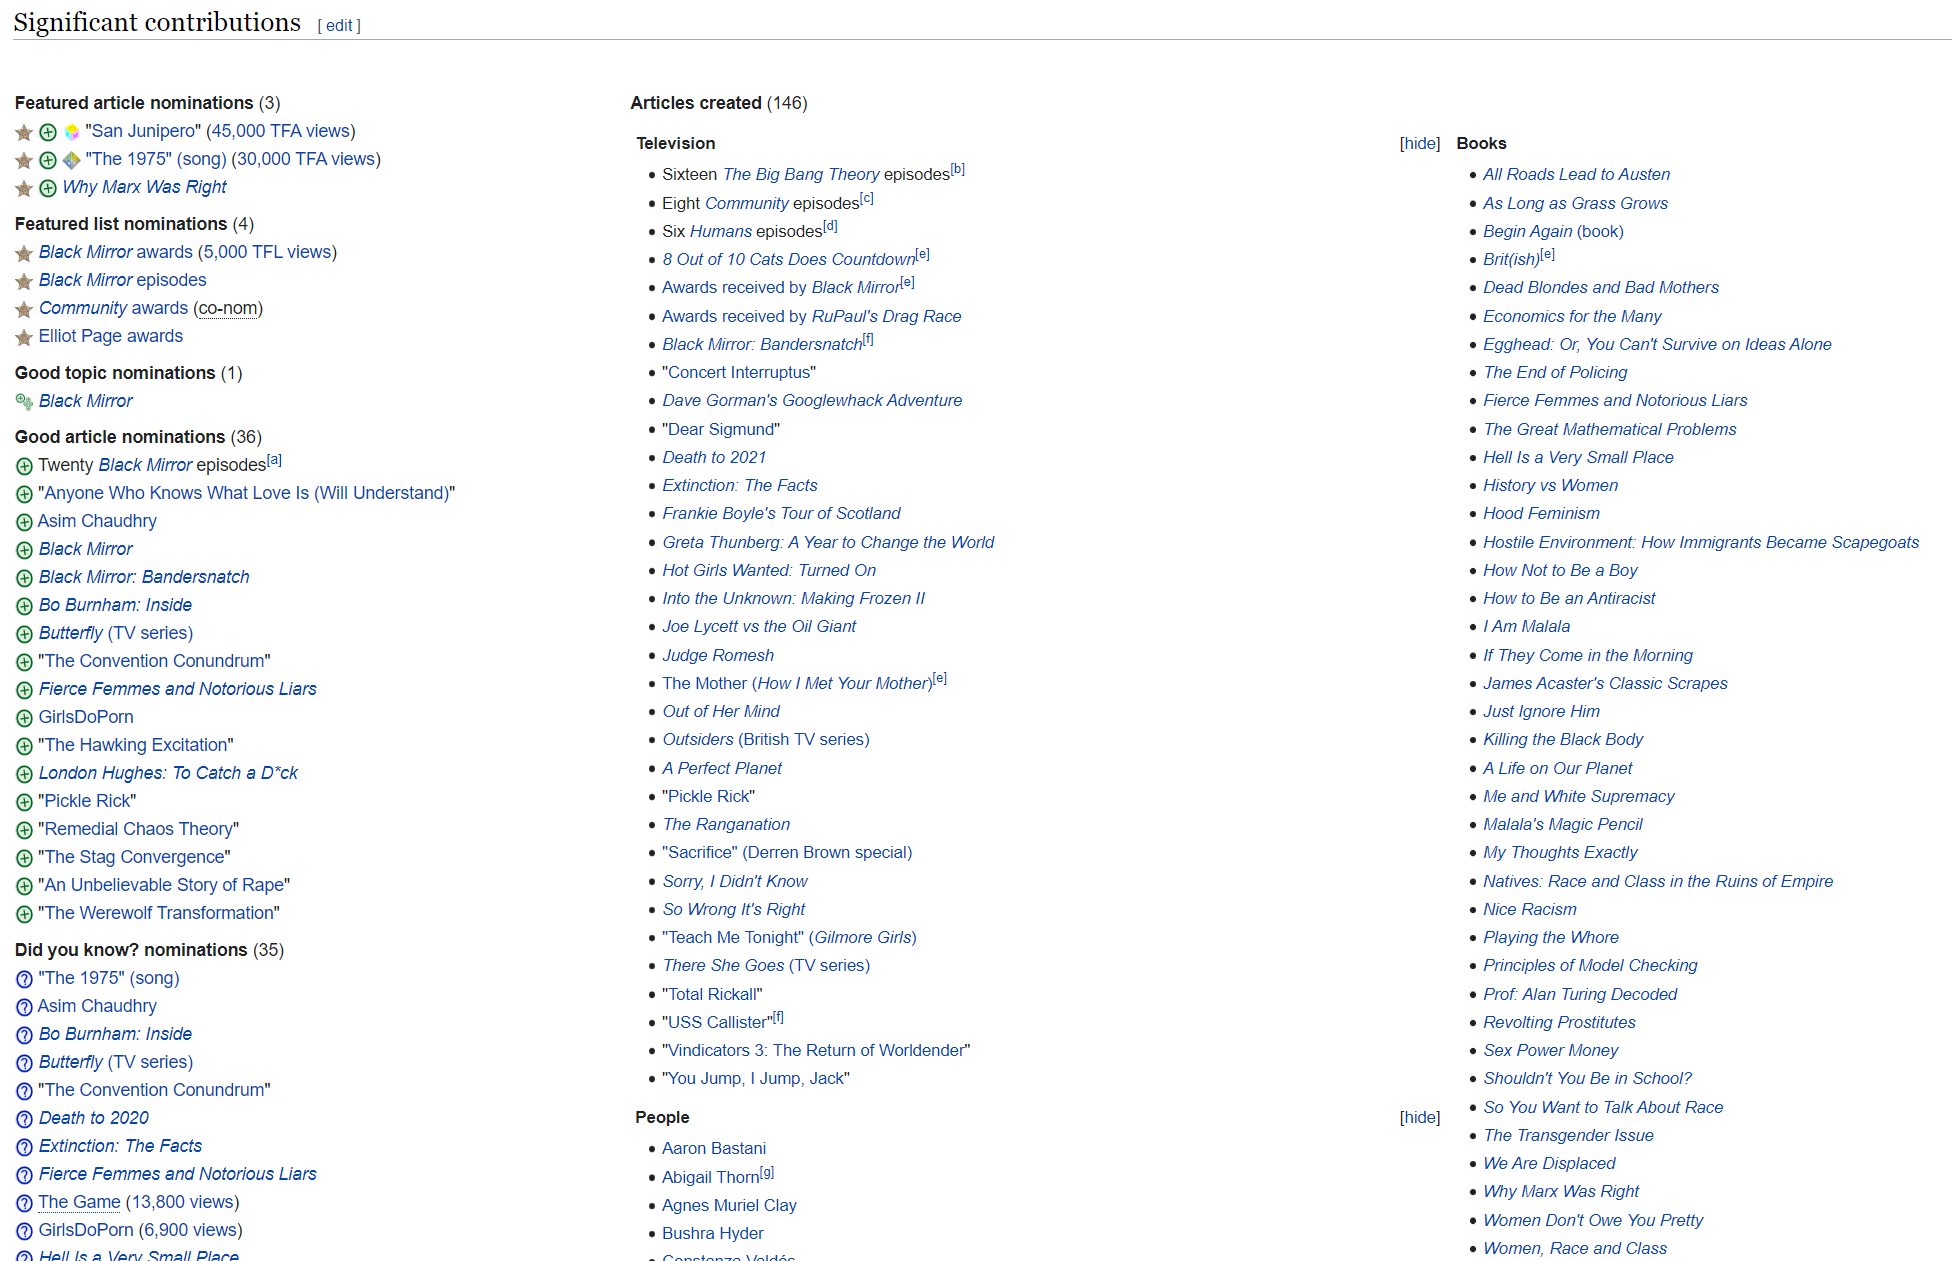Click the star icon beside Elliot Page awards
Viewport: 1952px width, 1261px height.
[24, 337]
